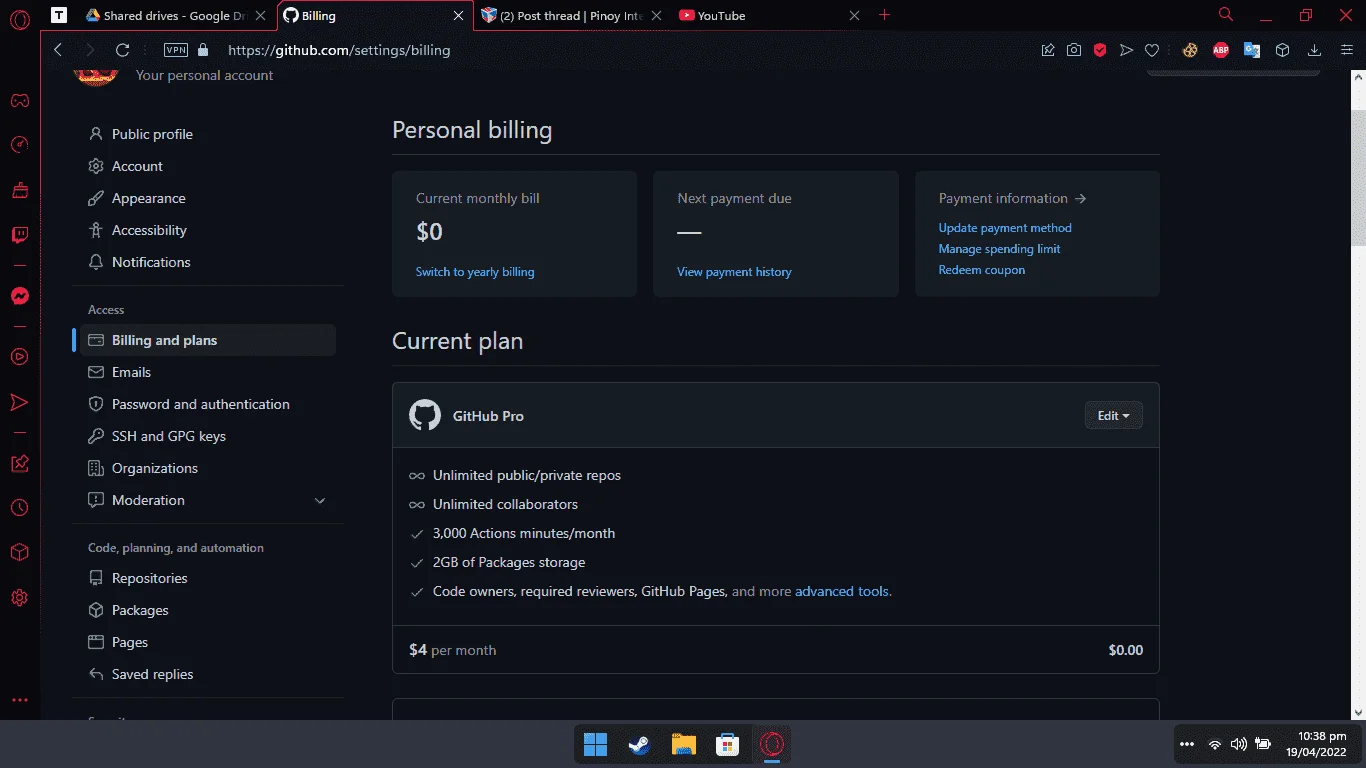Viewport: 1366px width, 768px height.
Task: Open the History clock icon in sidebar
Action: point(19,508)
